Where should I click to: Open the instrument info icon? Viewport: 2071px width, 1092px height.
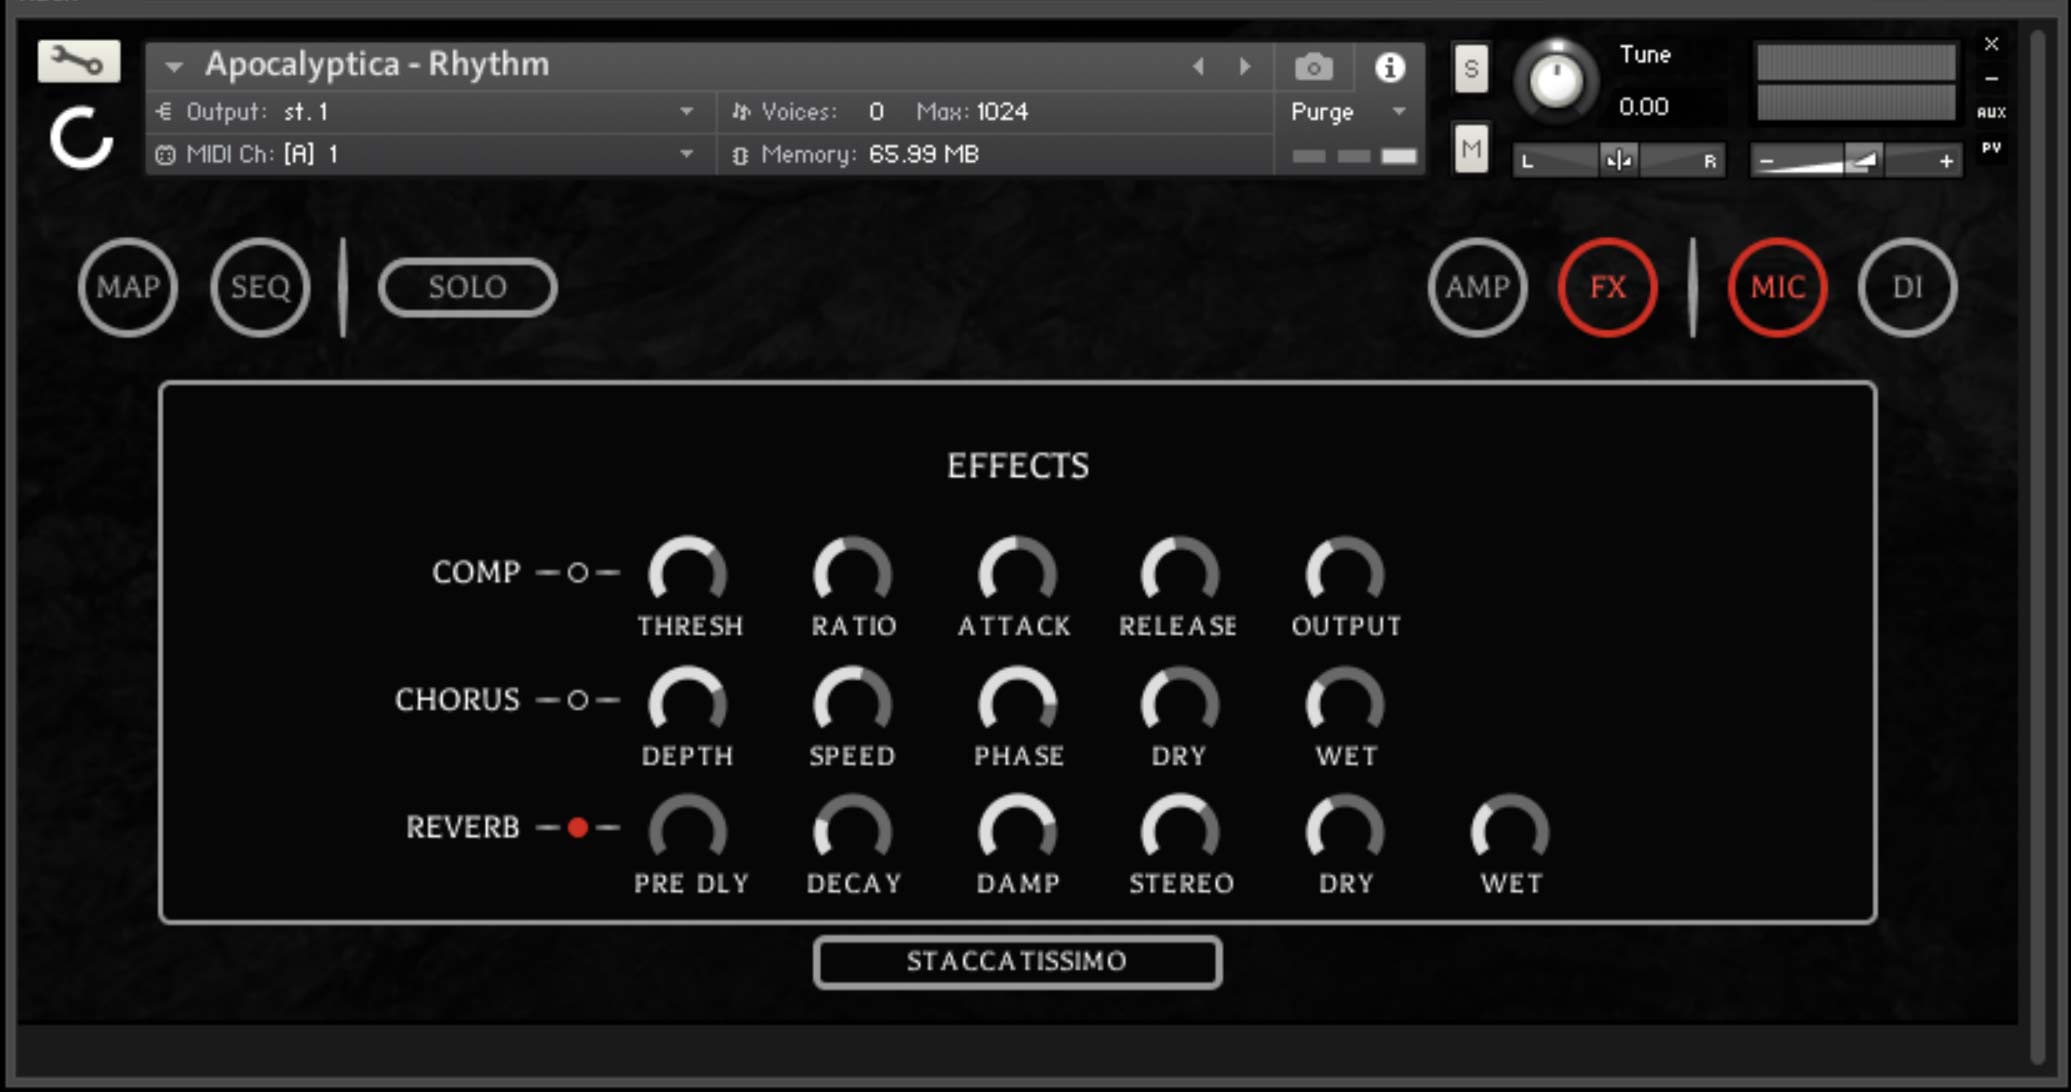pyautogui.click(x=1389, y=67)
